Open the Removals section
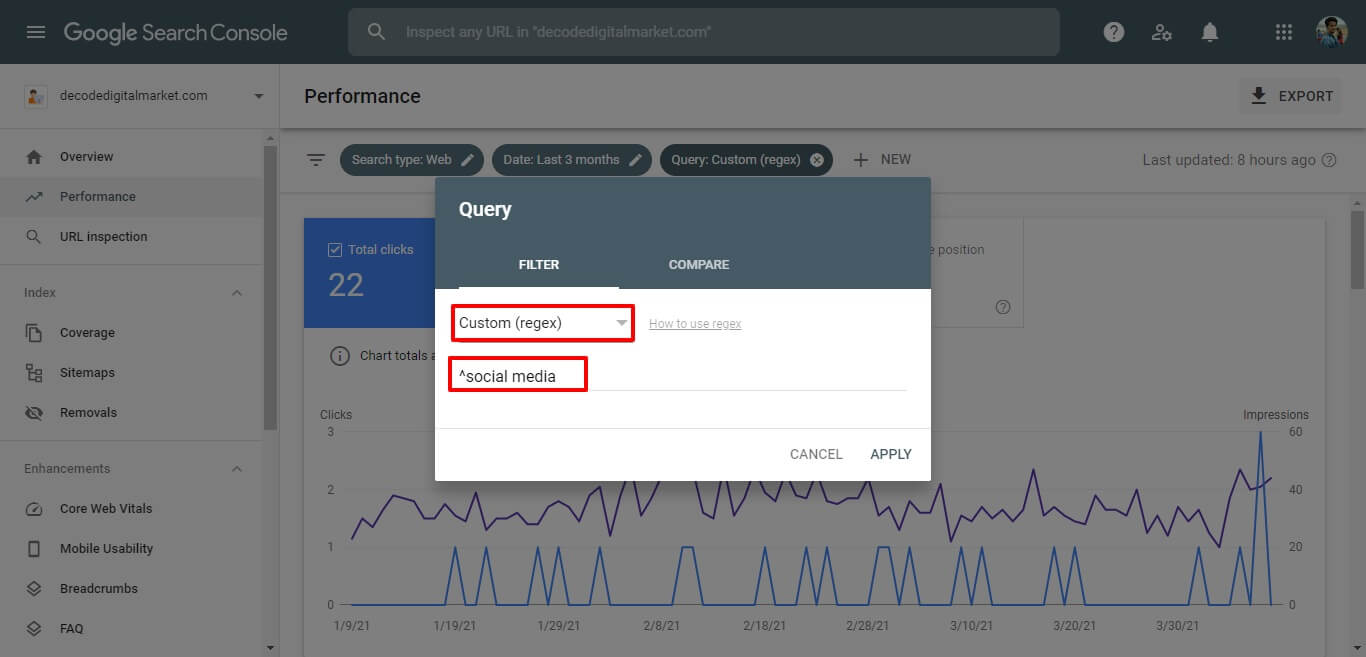Screen dimensions: 1366x657 point(87,412)
